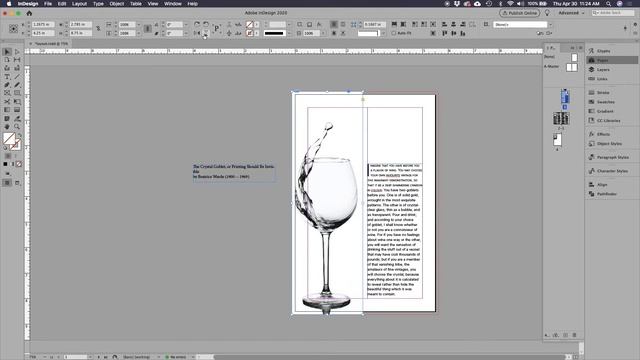The height and width of the screenshot is (360, 640).
Task: Select the Zoom tool
Action: tap(17, 127)
